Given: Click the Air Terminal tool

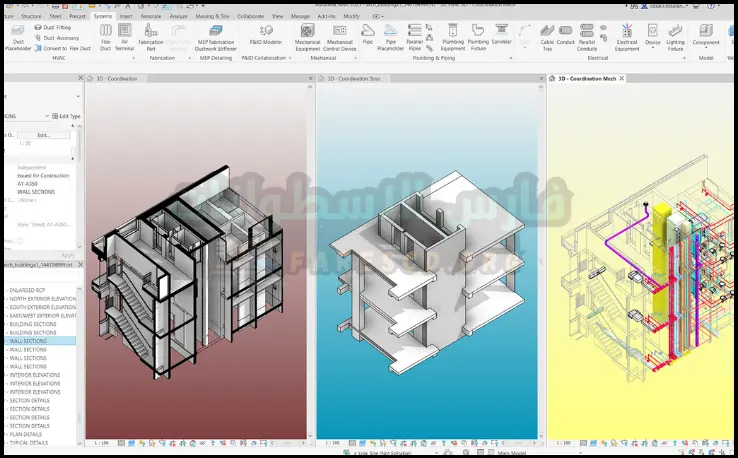Looking at the screenshot, I should 125,38.
